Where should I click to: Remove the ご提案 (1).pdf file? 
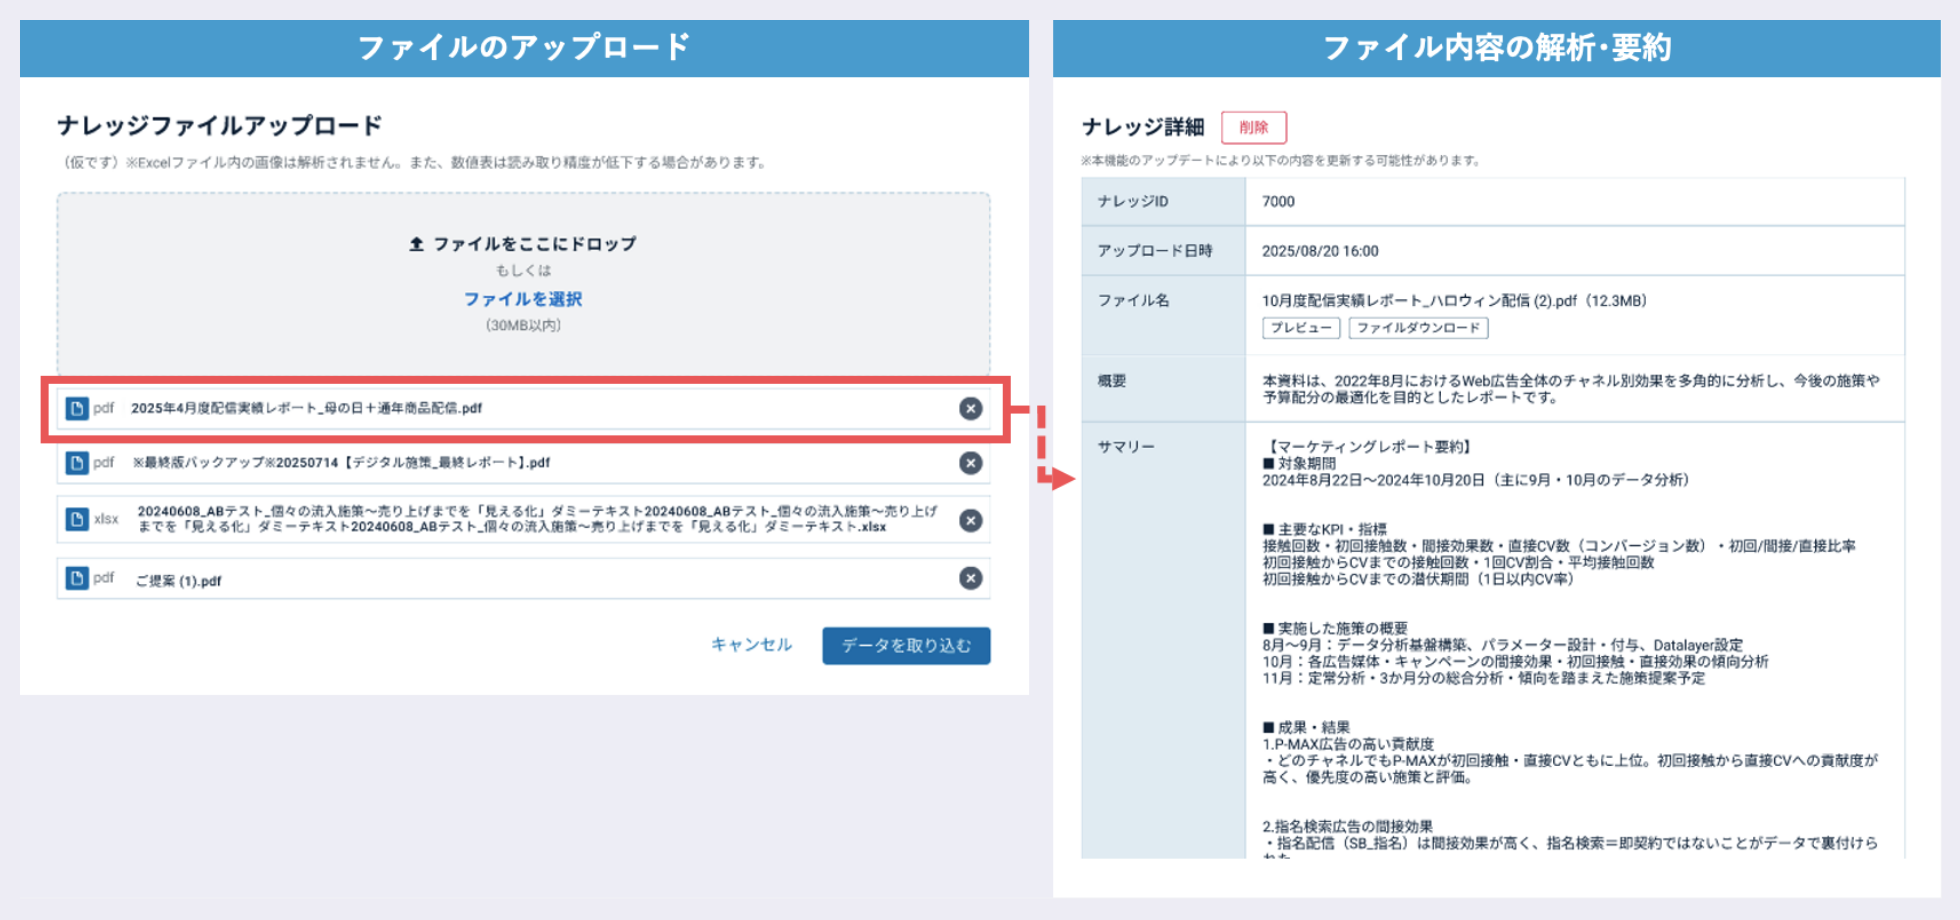970,578
